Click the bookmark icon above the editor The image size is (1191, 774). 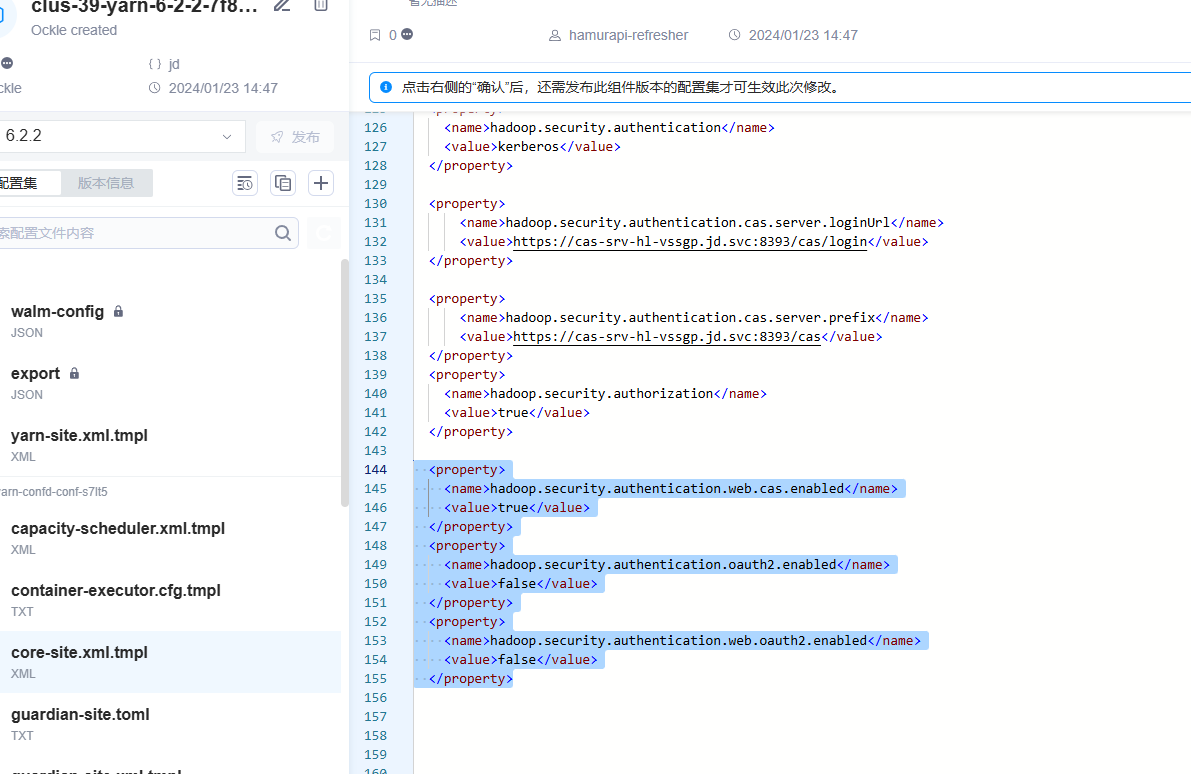(374, 35)
